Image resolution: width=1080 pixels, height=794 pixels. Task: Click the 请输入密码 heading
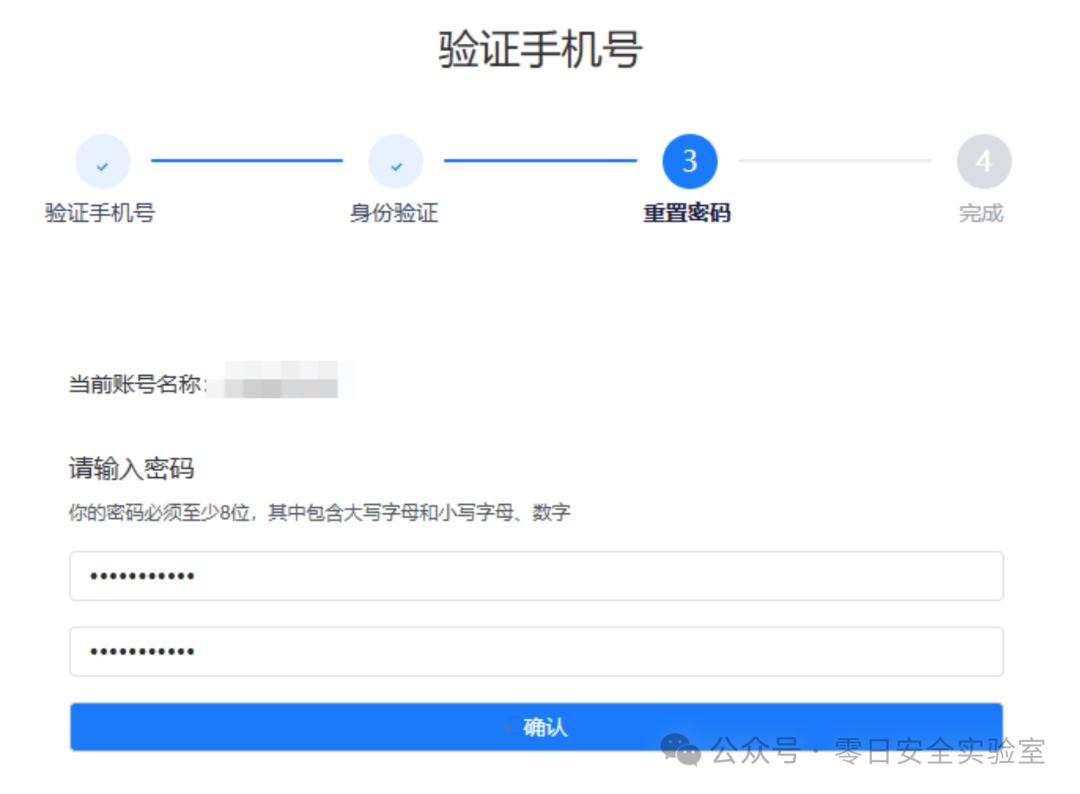[131, 469]
